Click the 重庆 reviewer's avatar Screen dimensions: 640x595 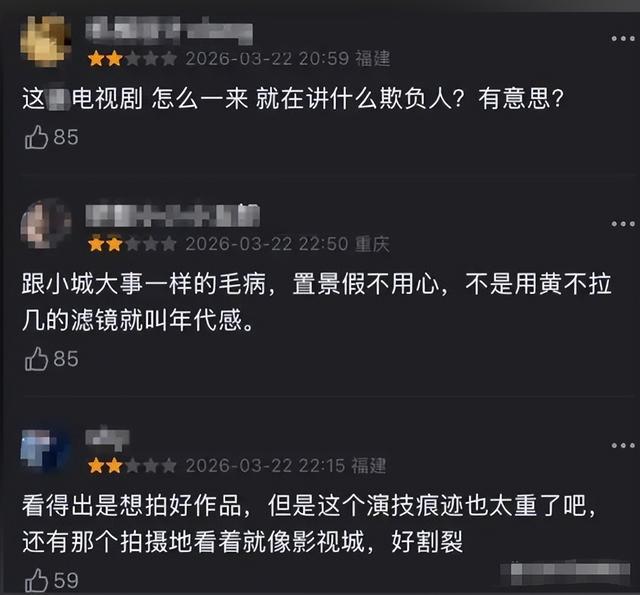click(x=46, y=224)
